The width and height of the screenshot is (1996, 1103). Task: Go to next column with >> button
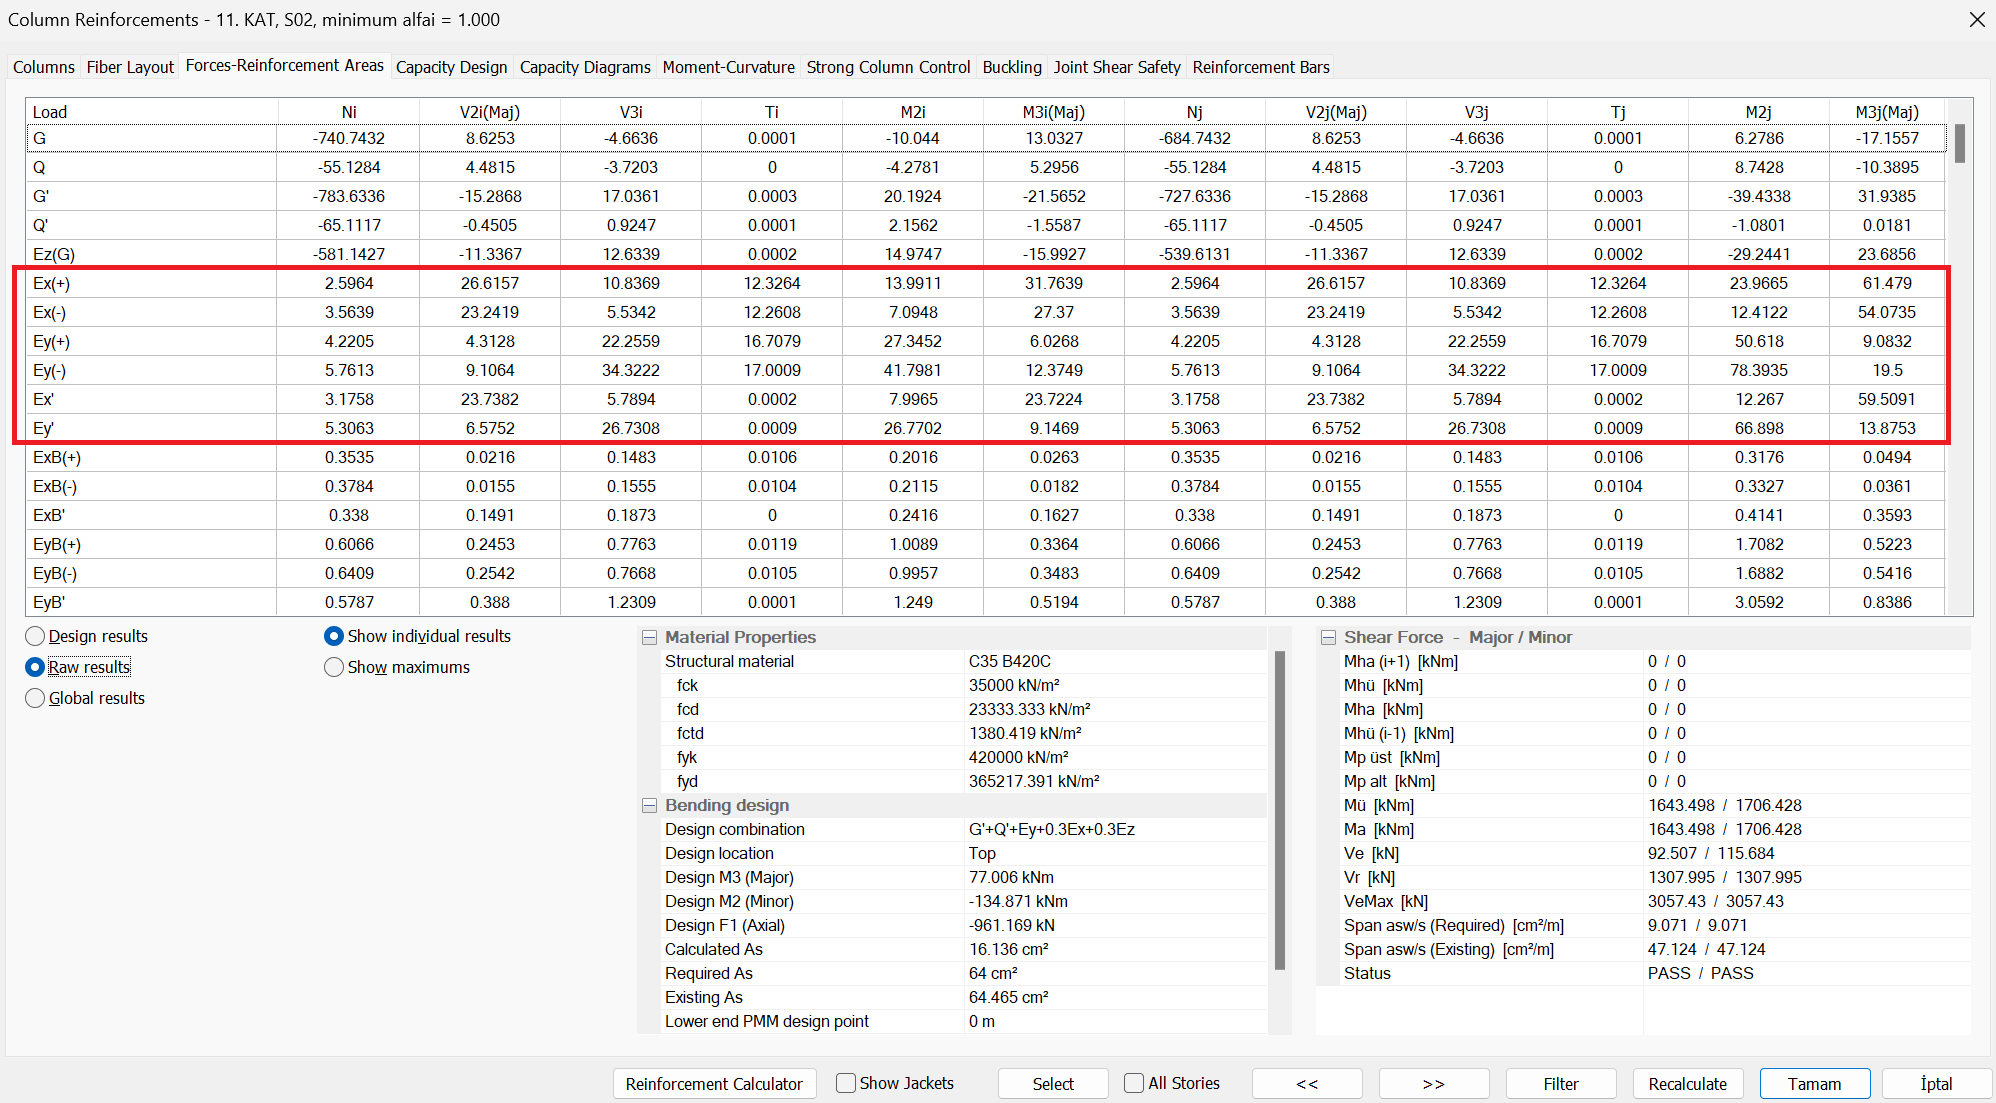click(x=1433, y=1084)
